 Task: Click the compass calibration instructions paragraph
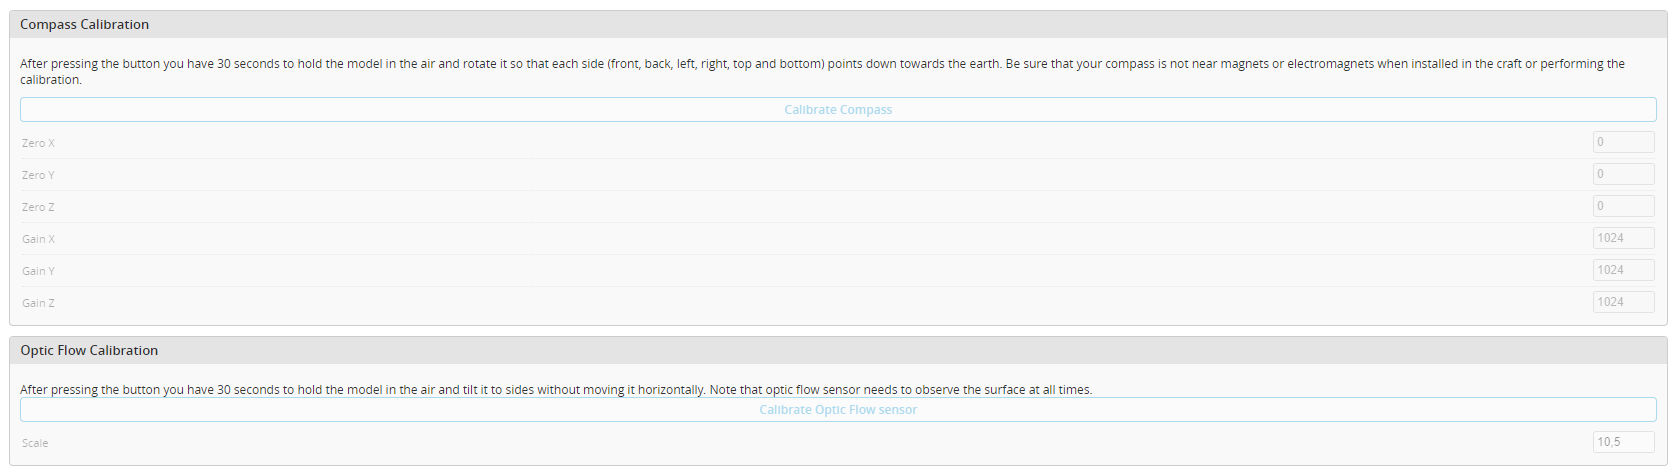point(822,71)
